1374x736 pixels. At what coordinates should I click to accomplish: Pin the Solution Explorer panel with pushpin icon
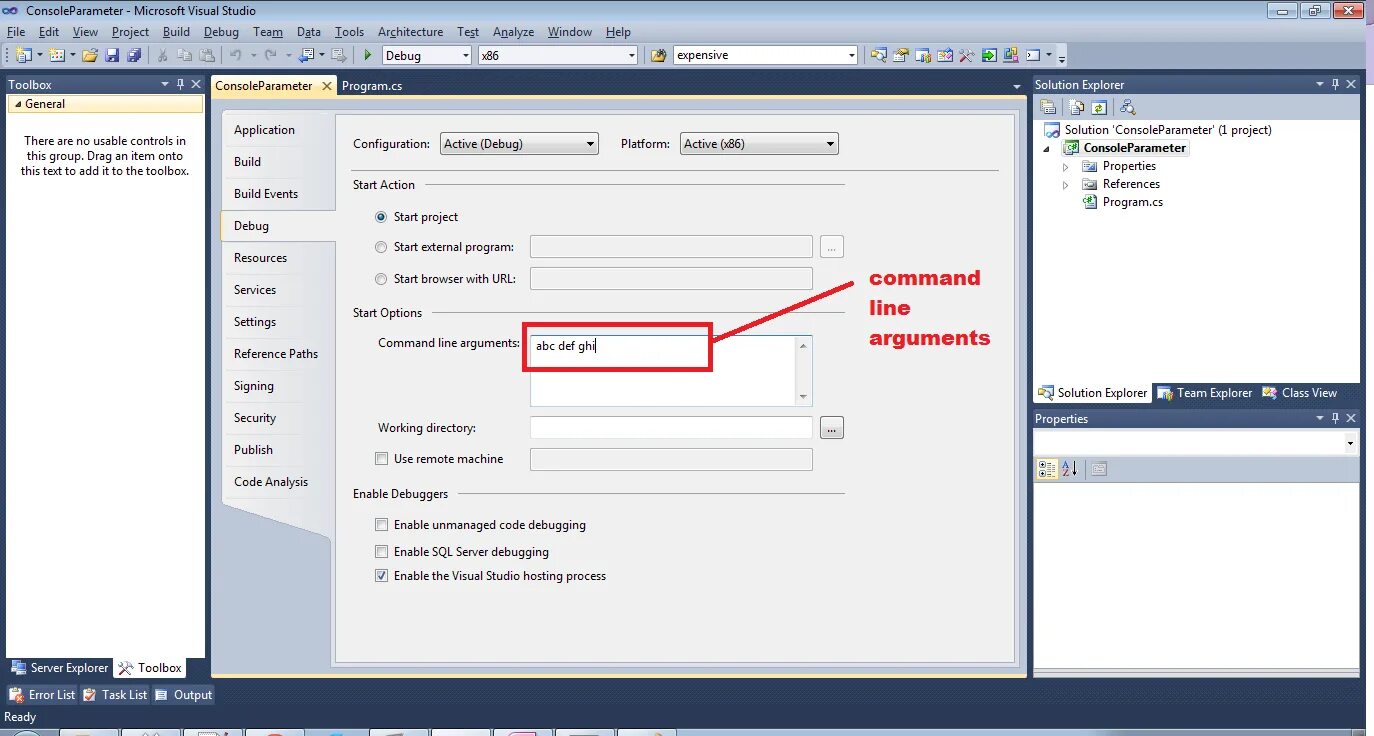click(1335, 85)
